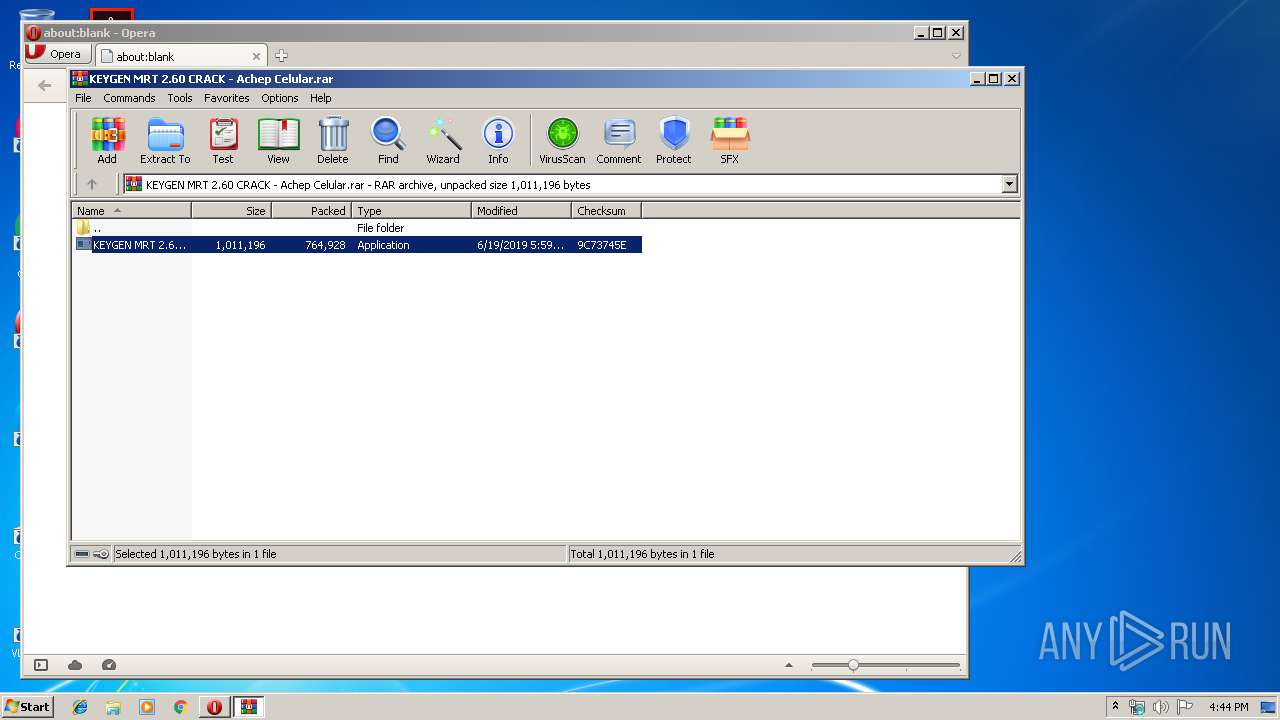Image resolution: width=1280 pixels, height=720 pixels.
Task: Open the Find magnifier tool
Action: tap(388, 140)
